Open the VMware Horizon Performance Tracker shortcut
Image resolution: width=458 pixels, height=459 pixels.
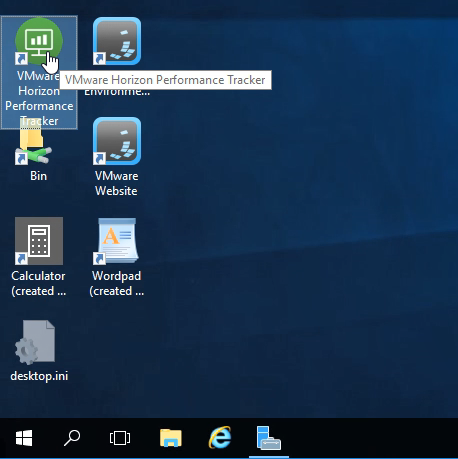pos(39,41)
